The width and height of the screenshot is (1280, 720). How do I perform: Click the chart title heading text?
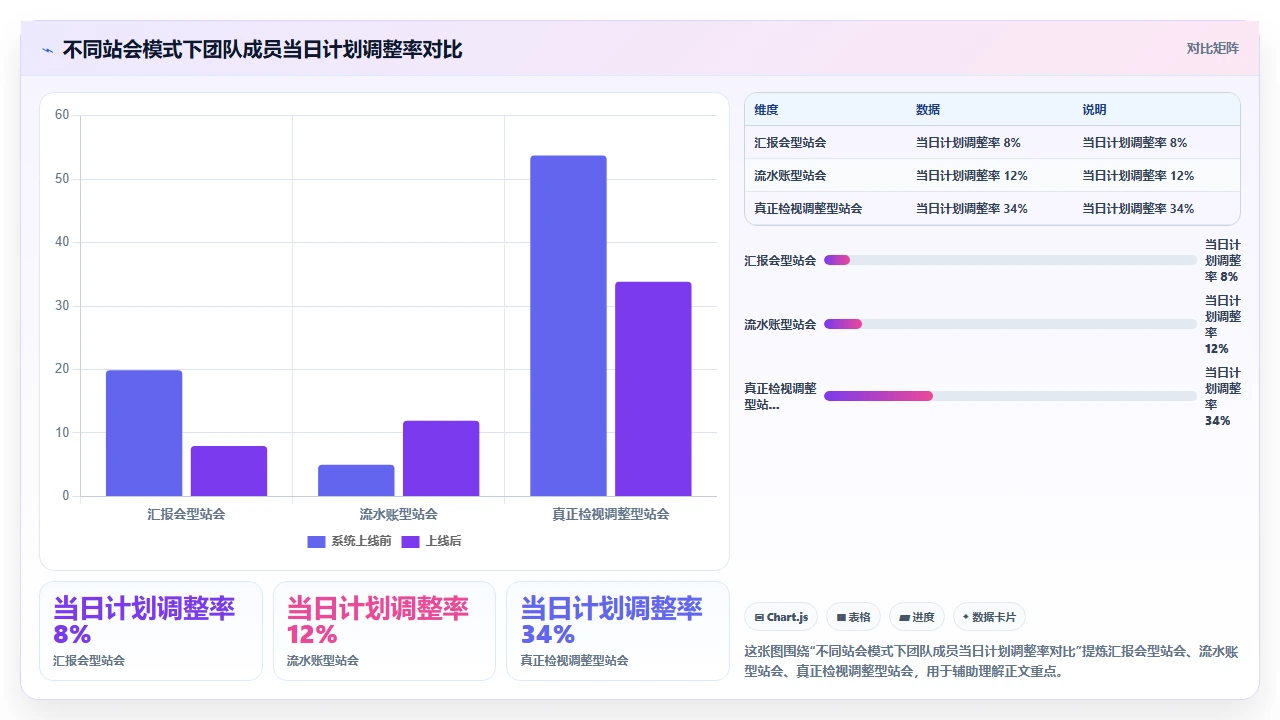(262, 49)
